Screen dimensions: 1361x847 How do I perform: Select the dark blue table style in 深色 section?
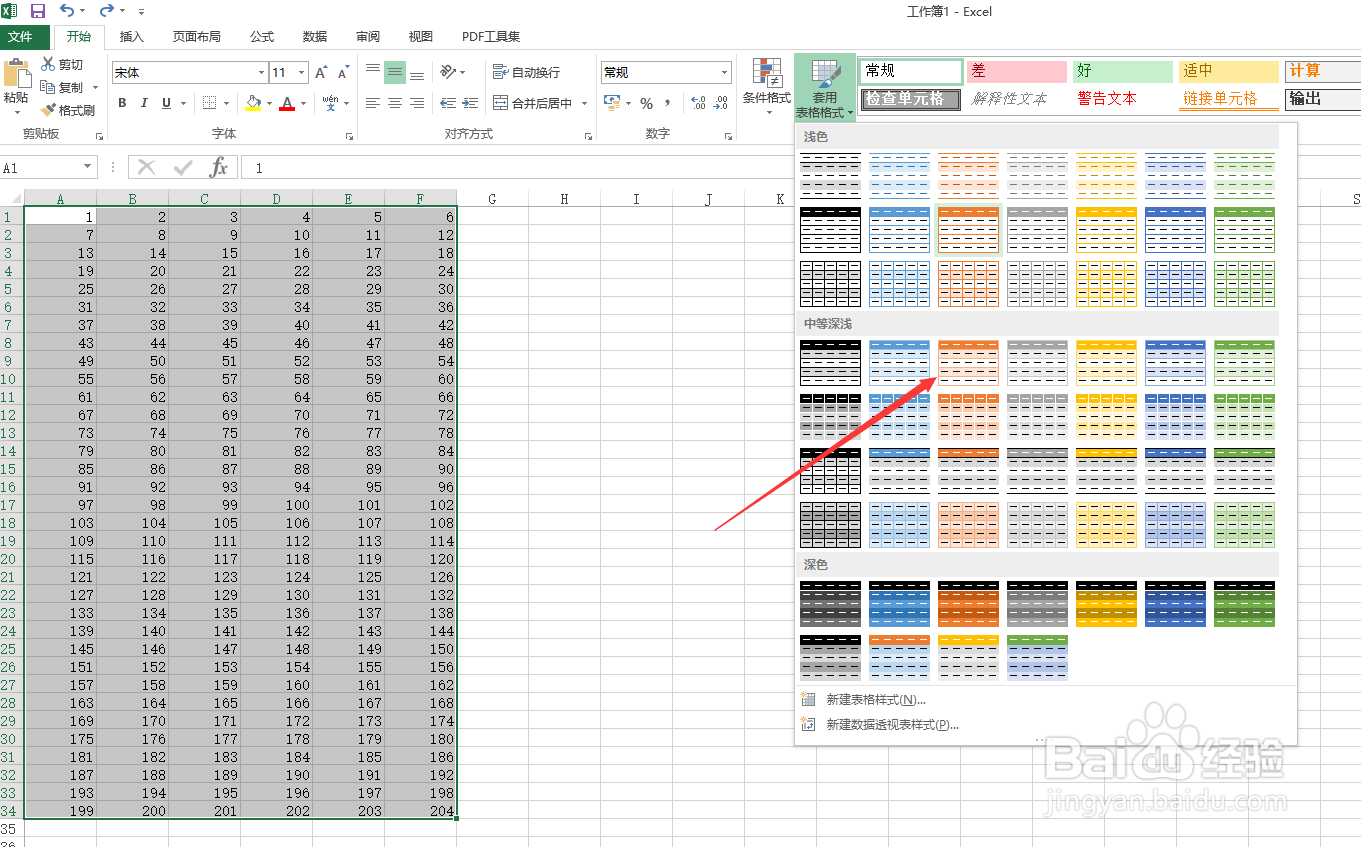(x=1175, y=604)
